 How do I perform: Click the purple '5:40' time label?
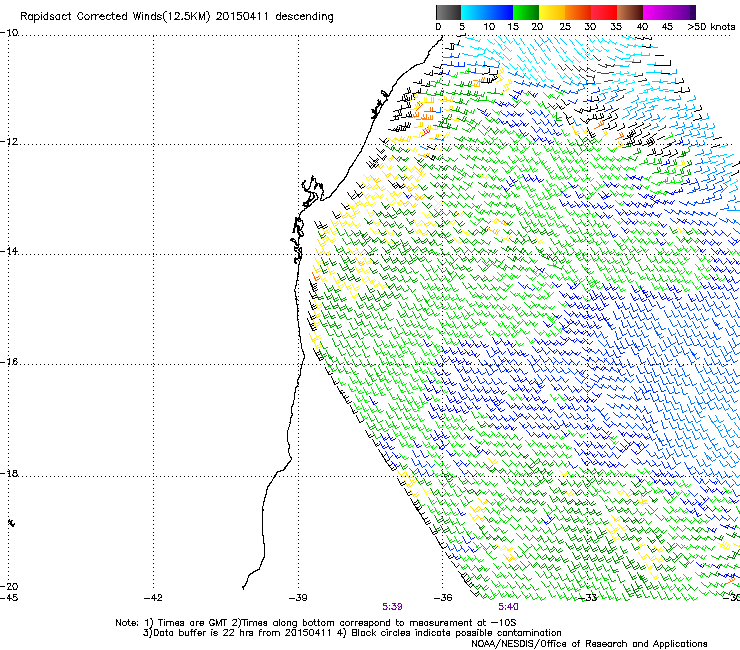pos(508,607)
